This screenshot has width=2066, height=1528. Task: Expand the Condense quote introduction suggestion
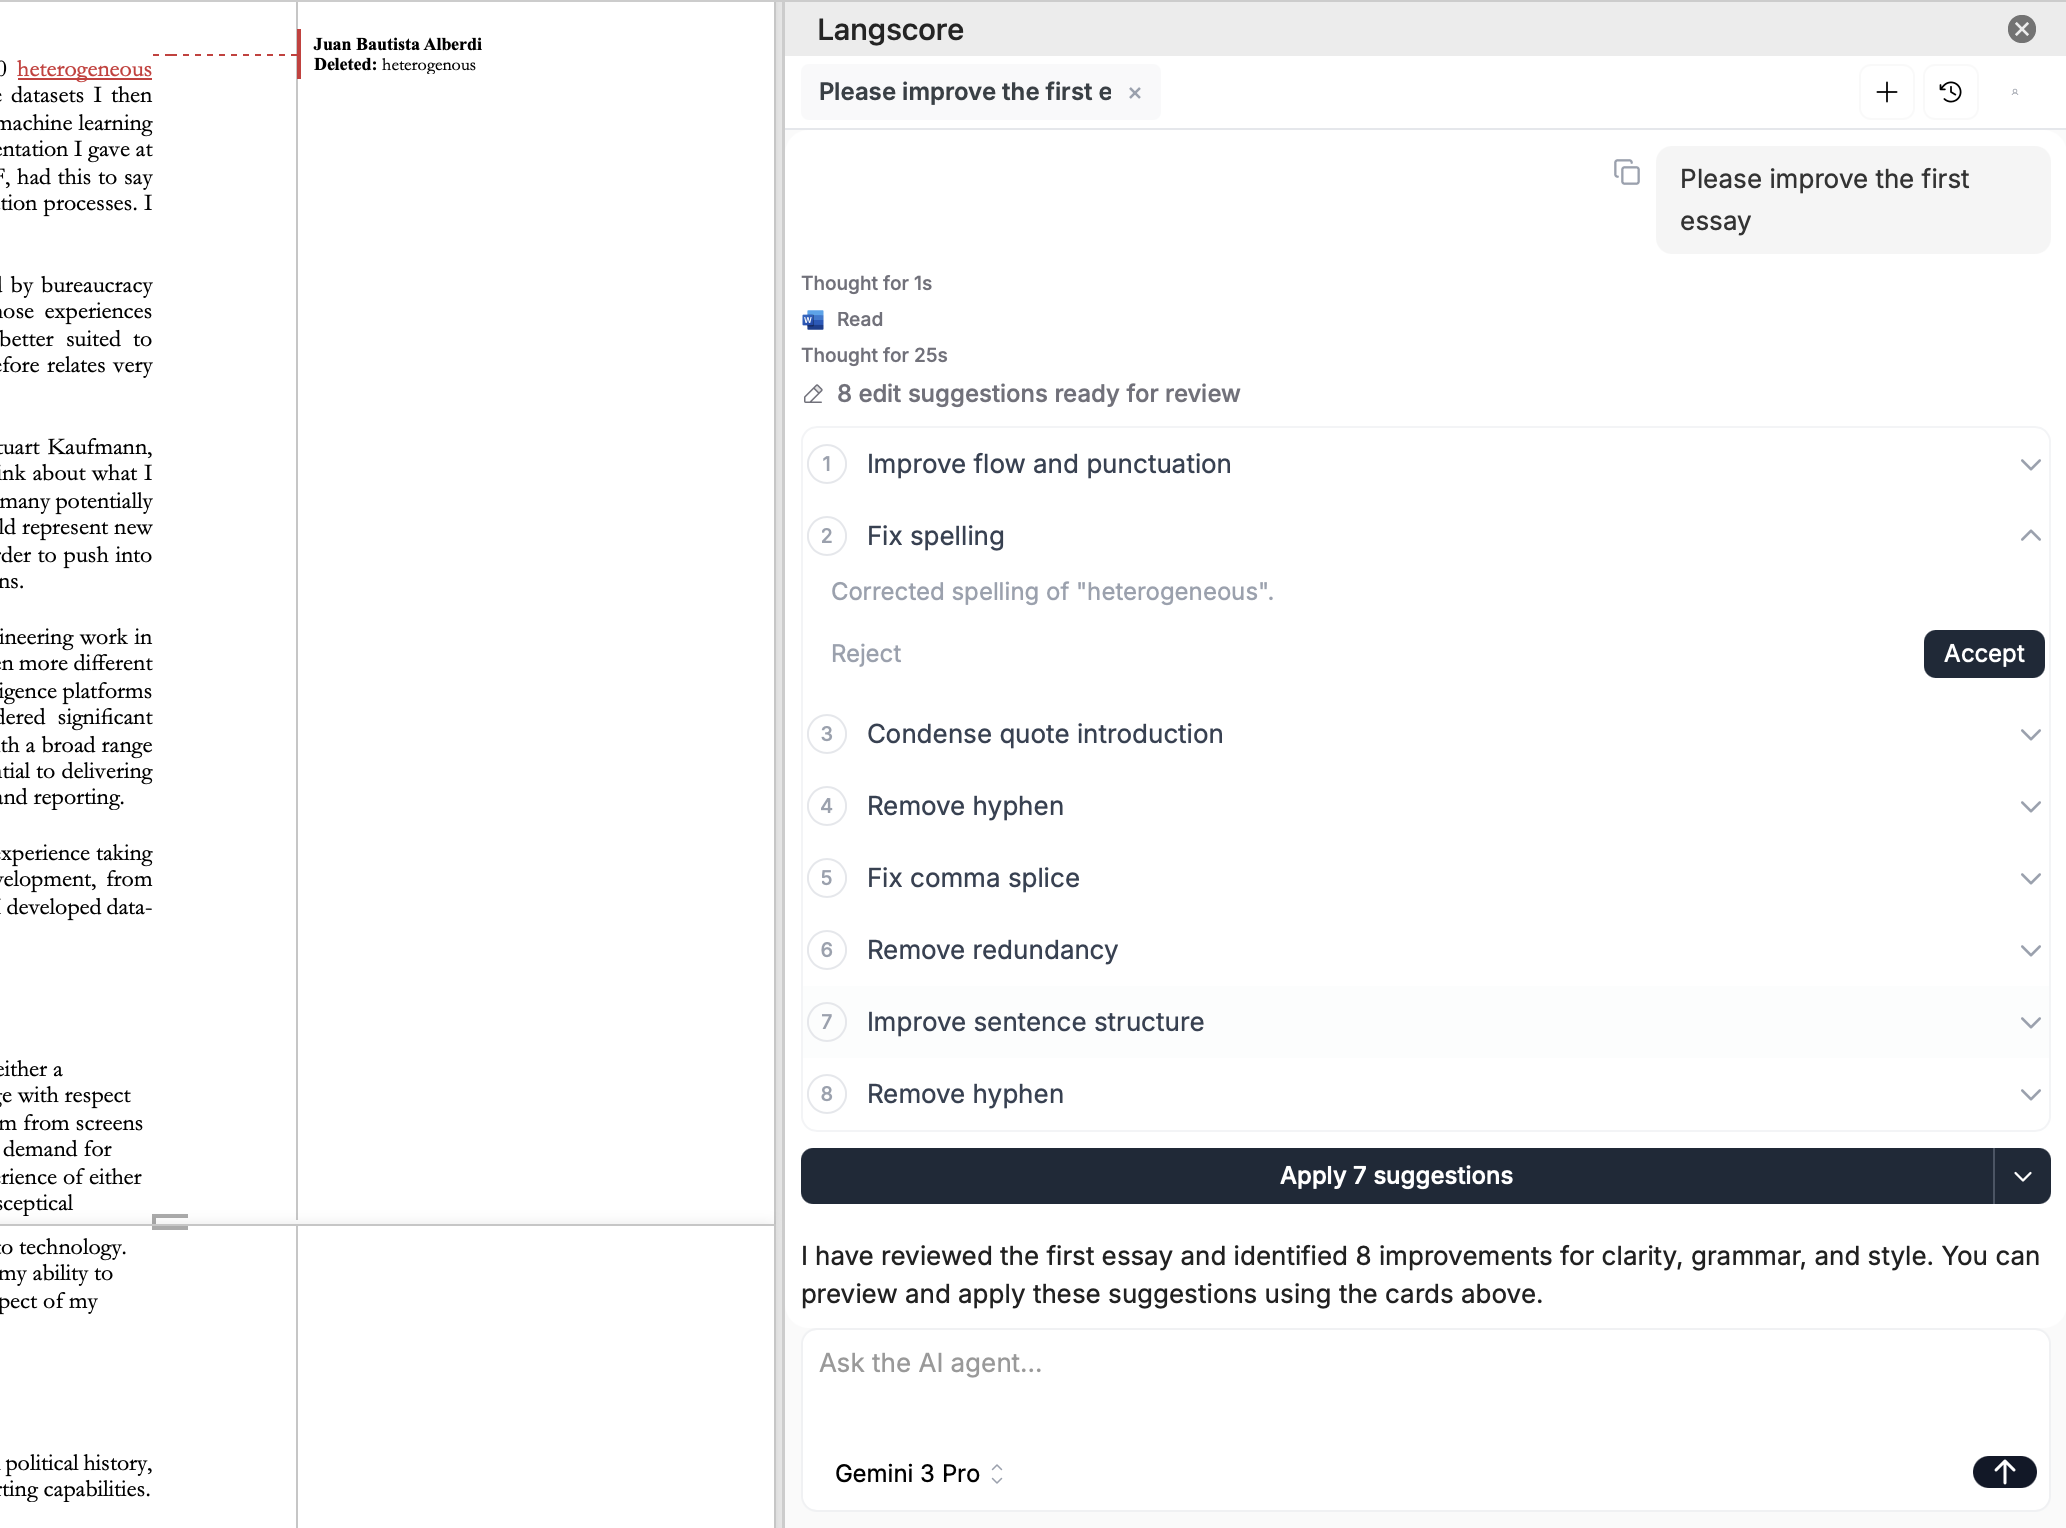pyautogui.click(x=2031, y=733)
